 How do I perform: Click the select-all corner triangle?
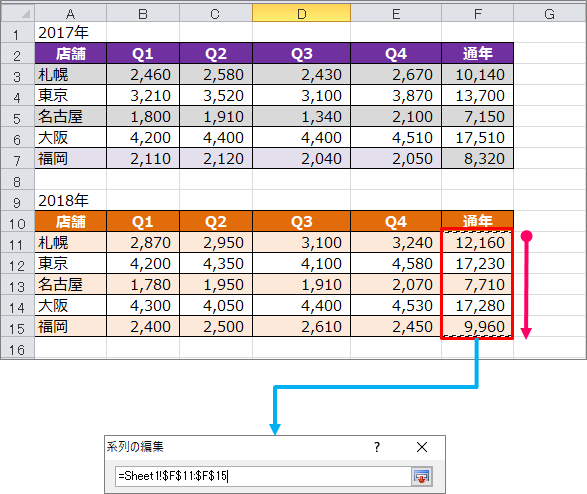click(25, 15)
